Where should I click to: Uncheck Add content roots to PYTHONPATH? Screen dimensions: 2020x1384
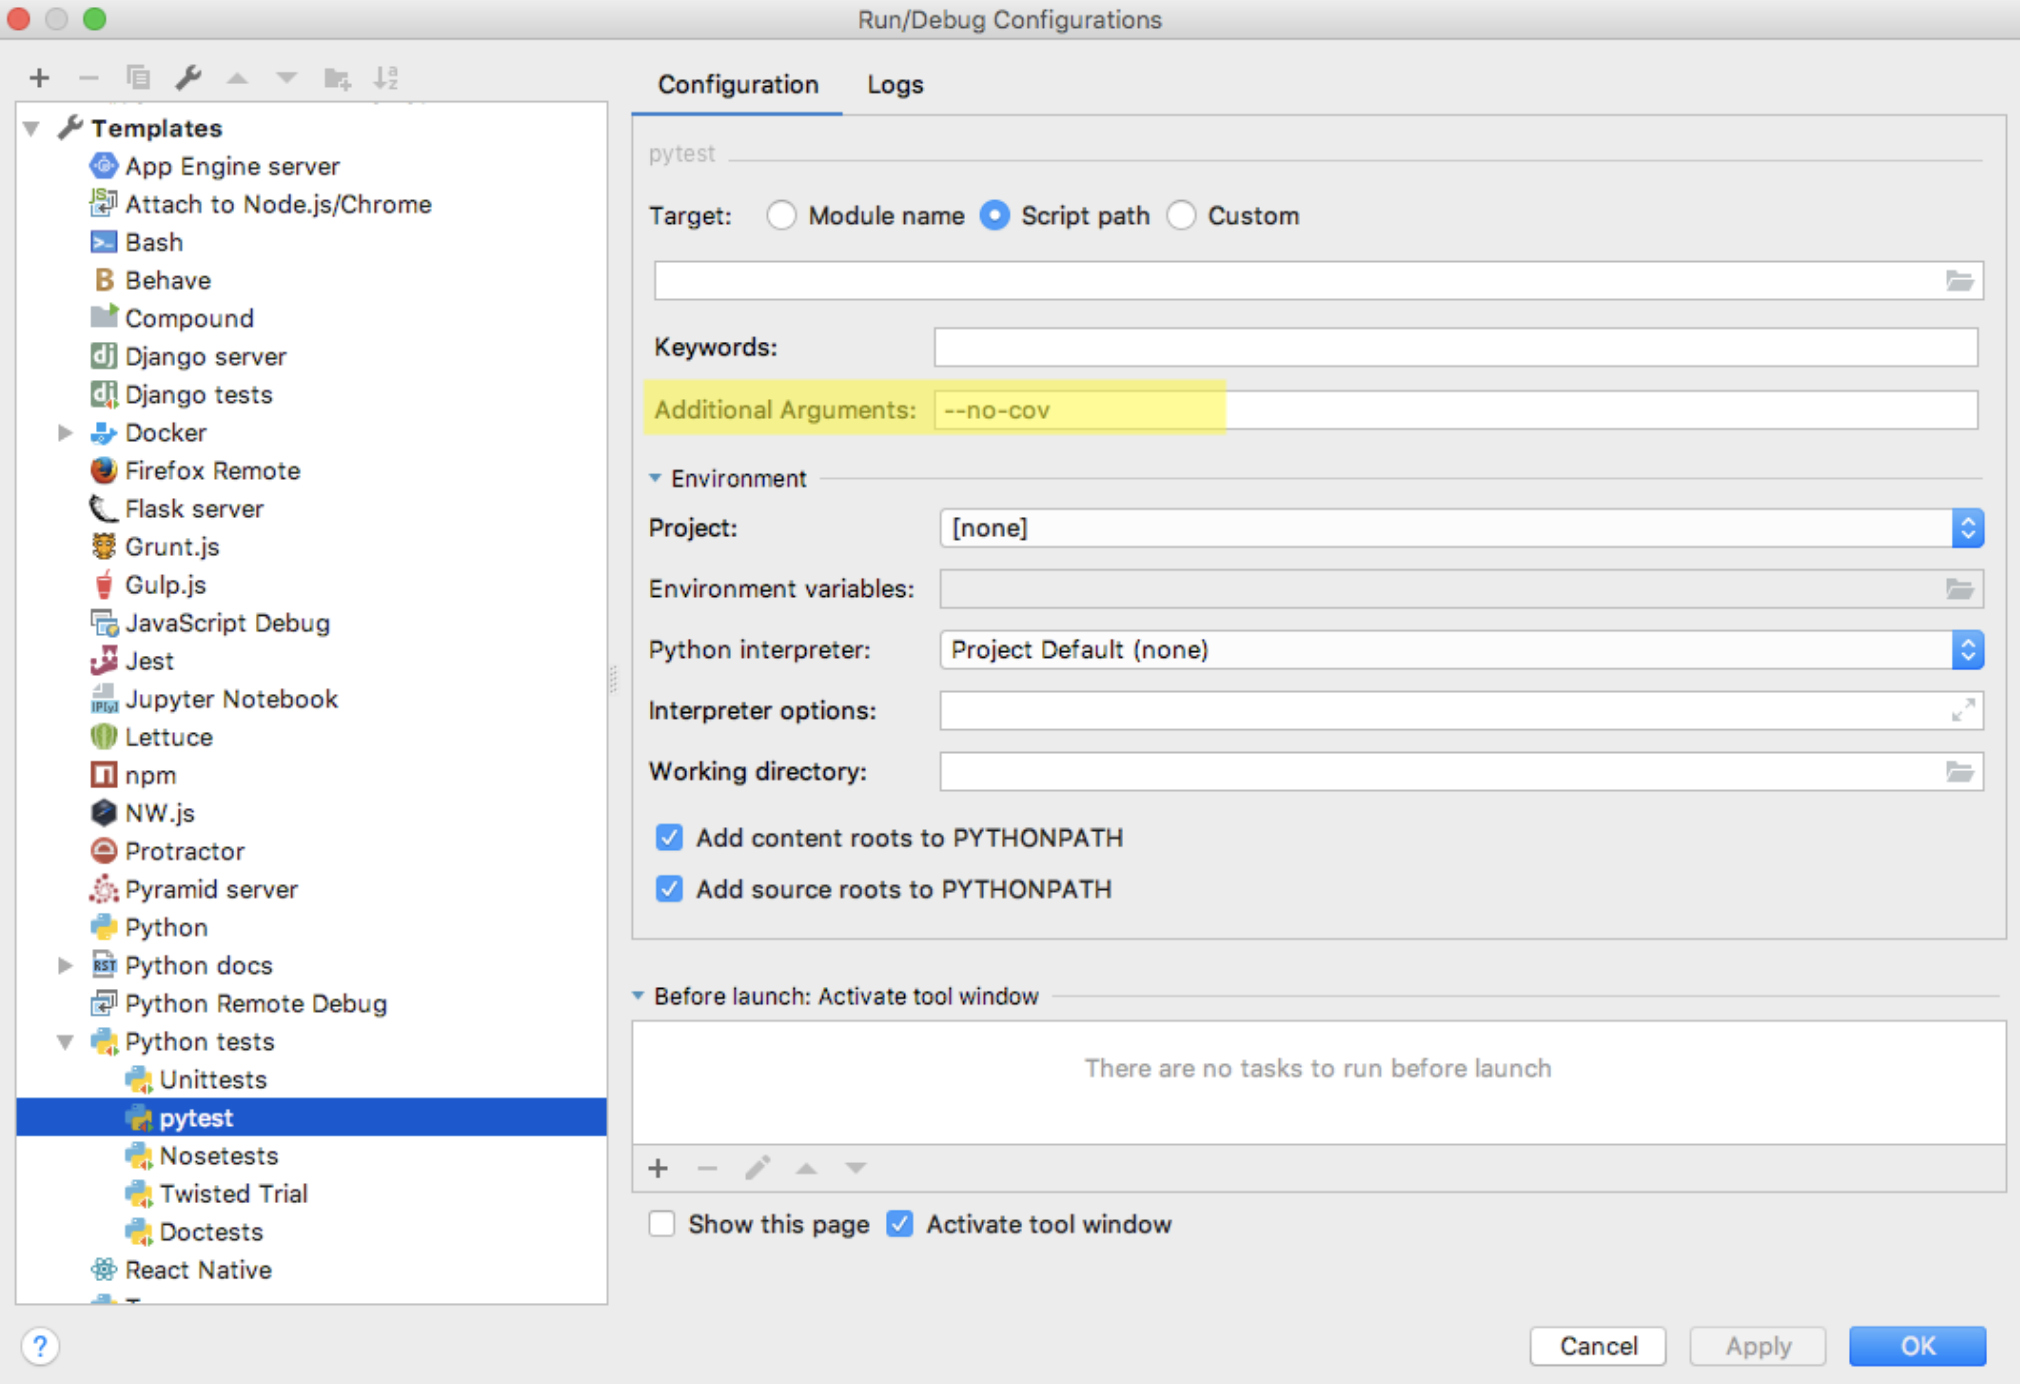668,838
